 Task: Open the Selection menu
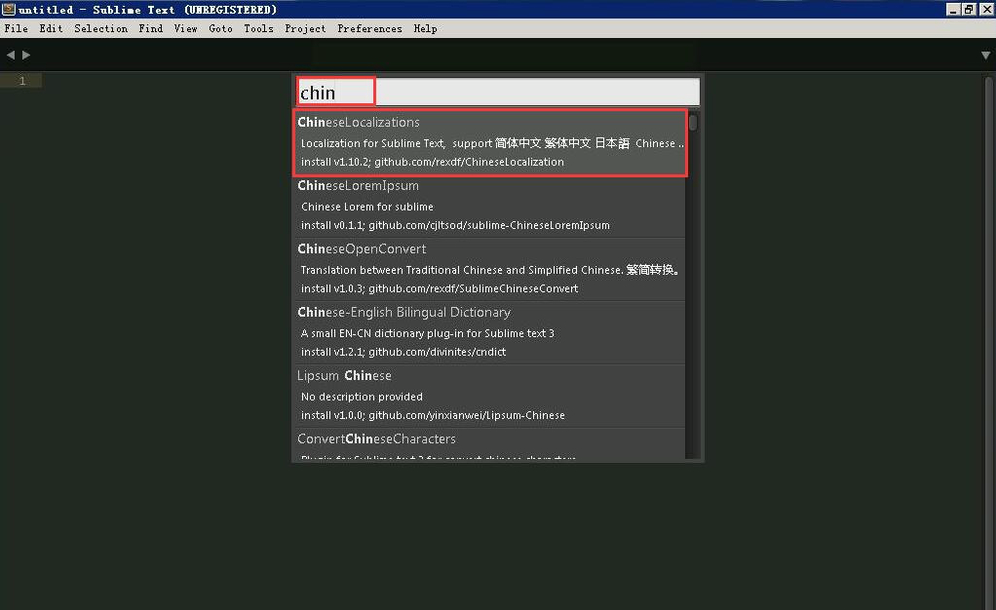click(100, 29)
